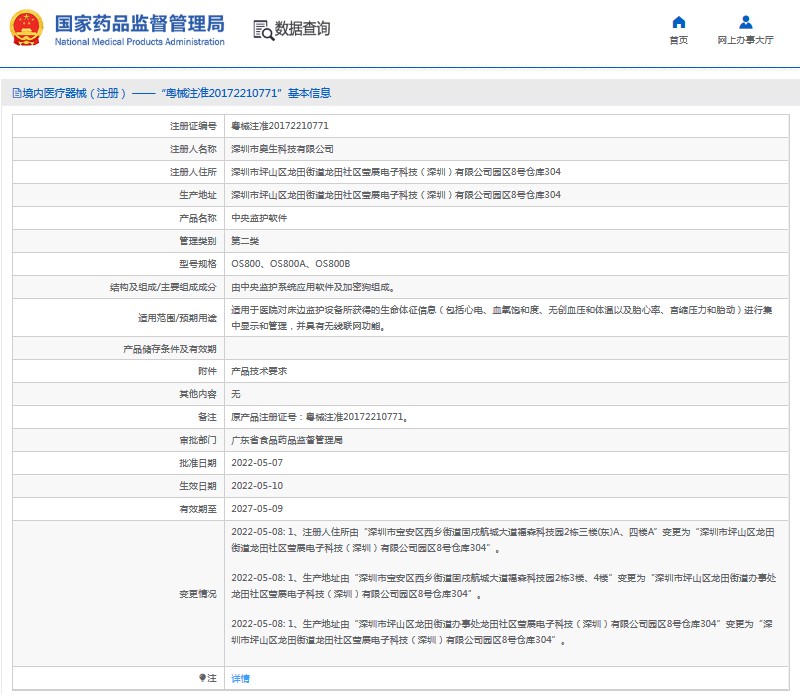800x695 pixels.
Task: Click registration number 粤械注准20172210771 in first row
Action: tap(279, 126)
